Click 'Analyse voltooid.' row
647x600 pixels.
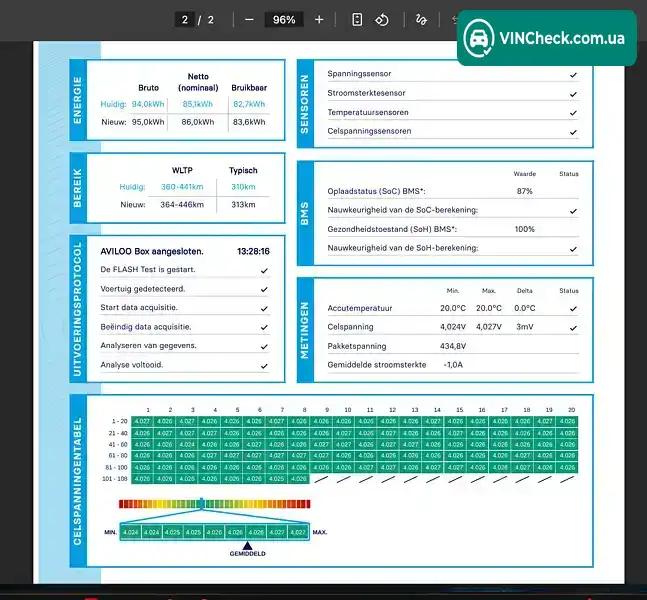pyautogui.click(x=184, y=365)
